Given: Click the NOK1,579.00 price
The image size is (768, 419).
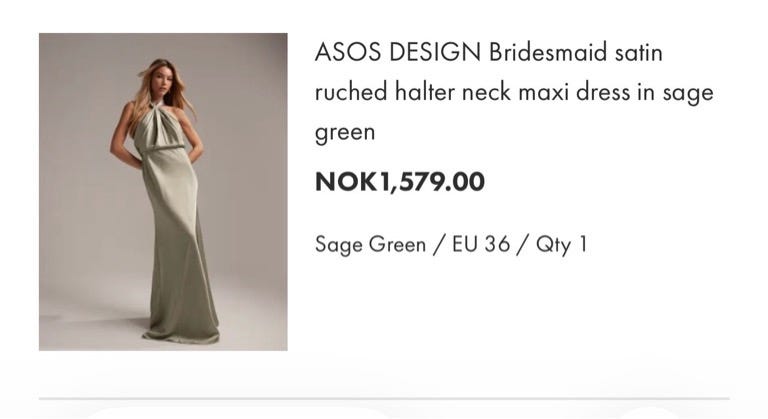Looking at the screenshot, I should [x=400, y=182].
